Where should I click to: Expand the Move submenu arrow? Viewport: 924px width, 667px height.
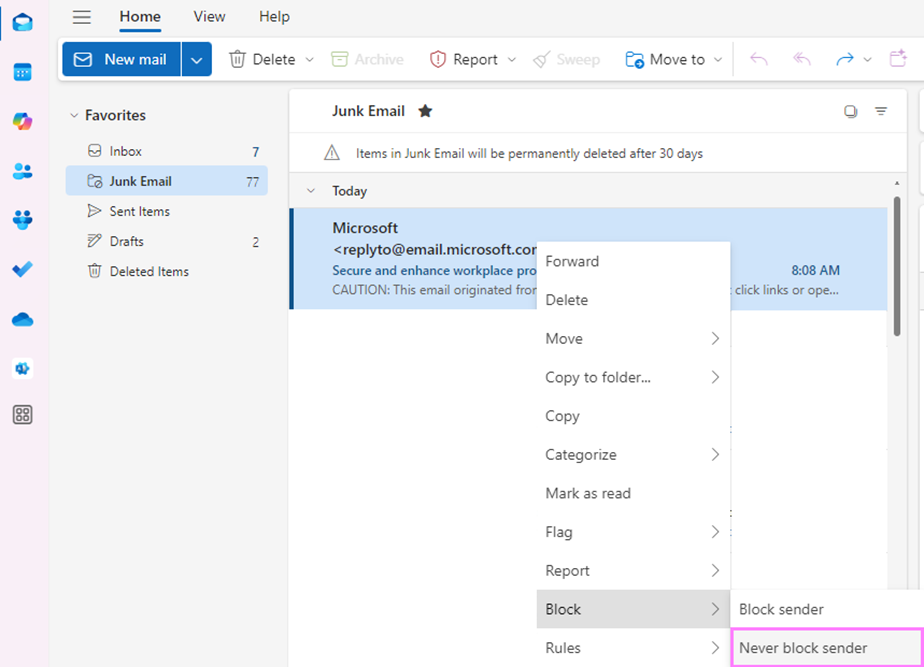click(715, 338)
